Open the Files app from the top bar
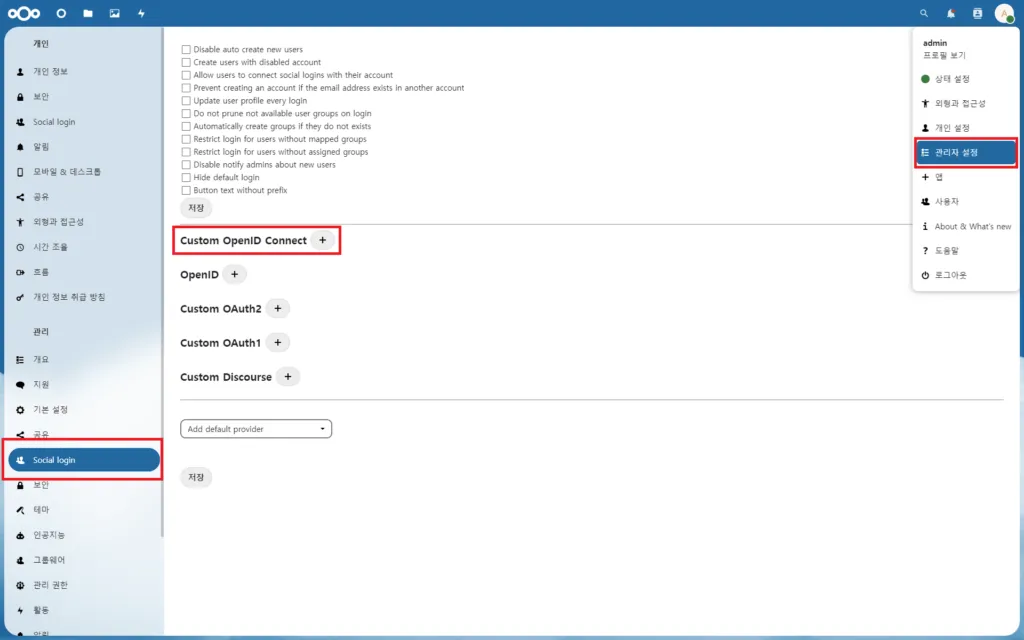Image resolution: width=1024 pixels, height=640 pixels. (87, 13)
